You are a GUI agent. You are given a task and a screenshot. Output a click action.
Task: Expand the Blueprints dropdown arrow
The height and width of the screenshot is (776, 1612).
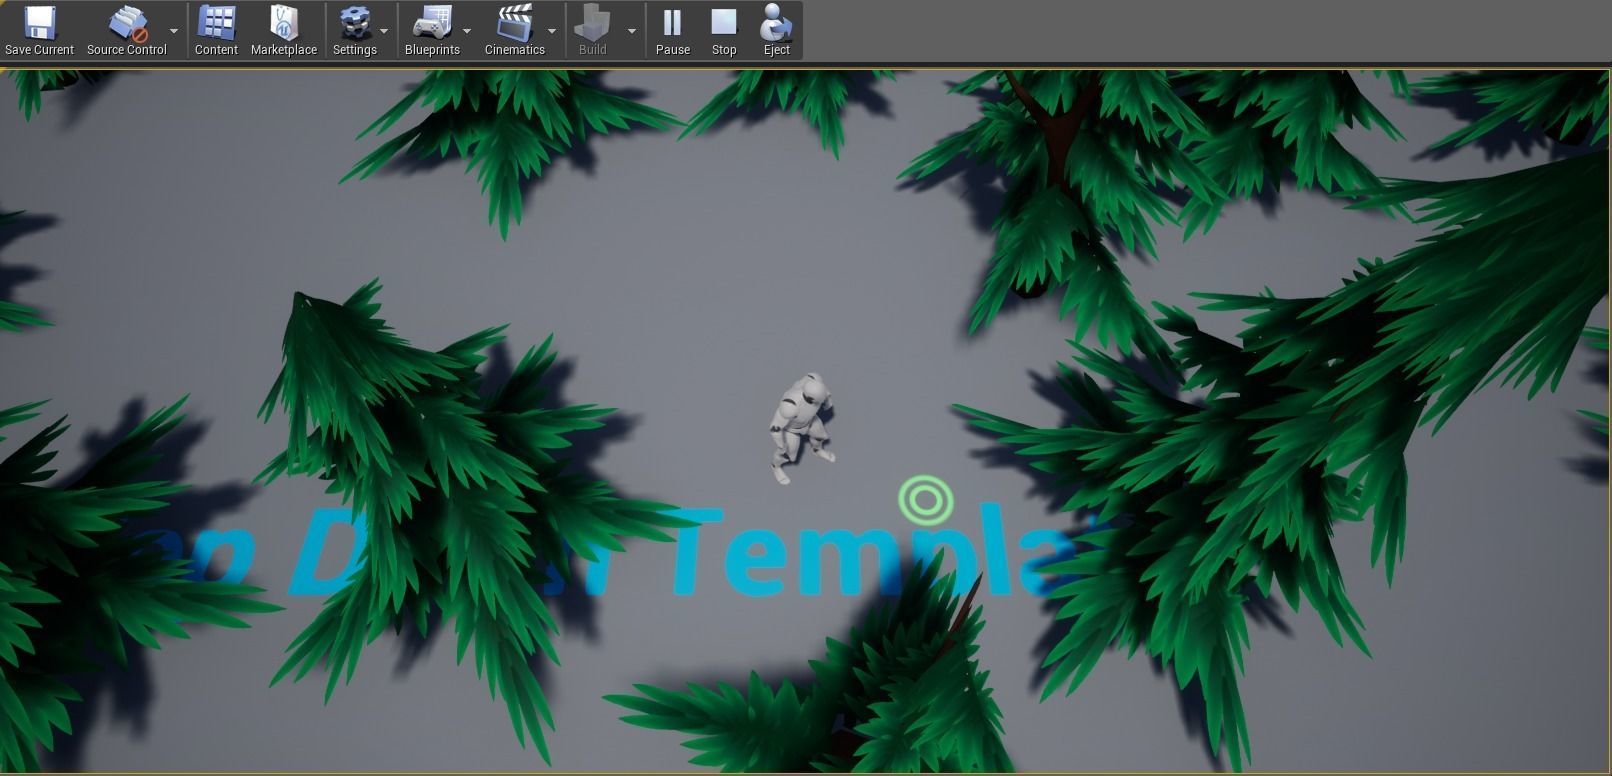point(467,31)
